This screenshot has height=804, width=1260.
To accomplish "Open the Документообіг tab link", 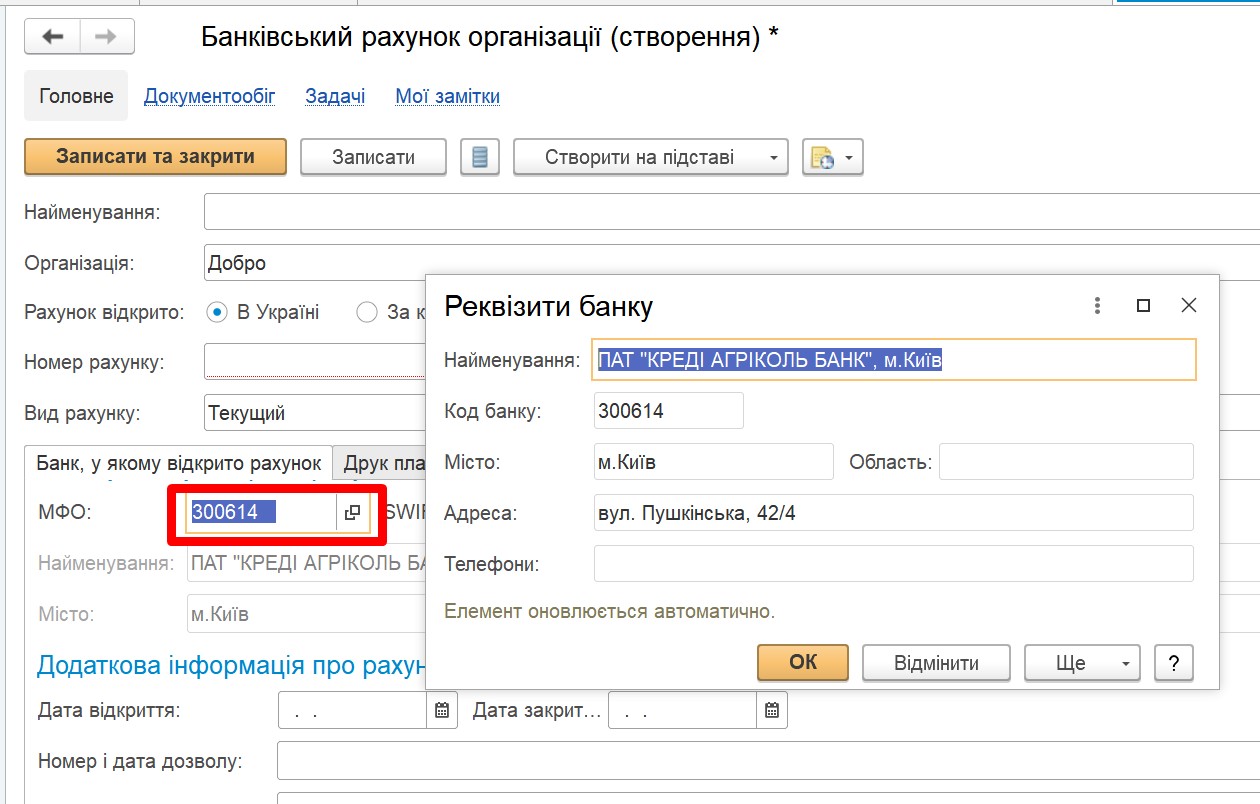I will coord(210,96).
